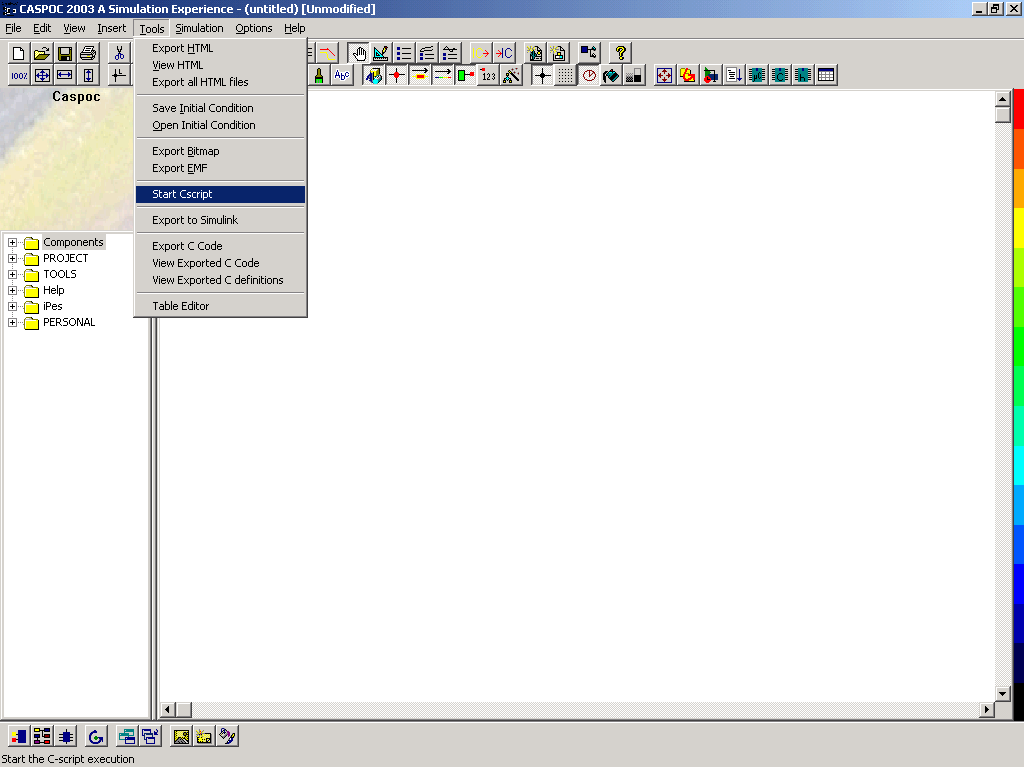This screenshot has width=1024, height=768.
Task: Select the Components tree label
Action: click(73, 242)
